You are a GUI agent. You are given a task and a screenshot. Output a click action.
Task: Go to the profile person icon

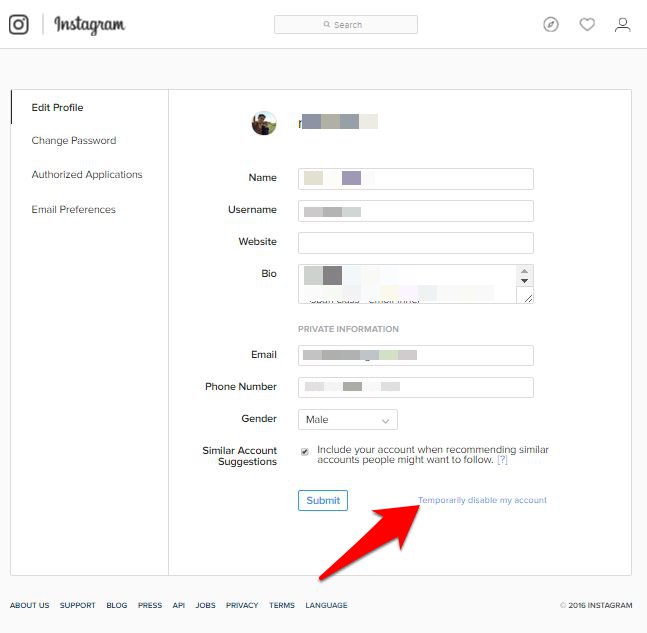pos(623,24)
